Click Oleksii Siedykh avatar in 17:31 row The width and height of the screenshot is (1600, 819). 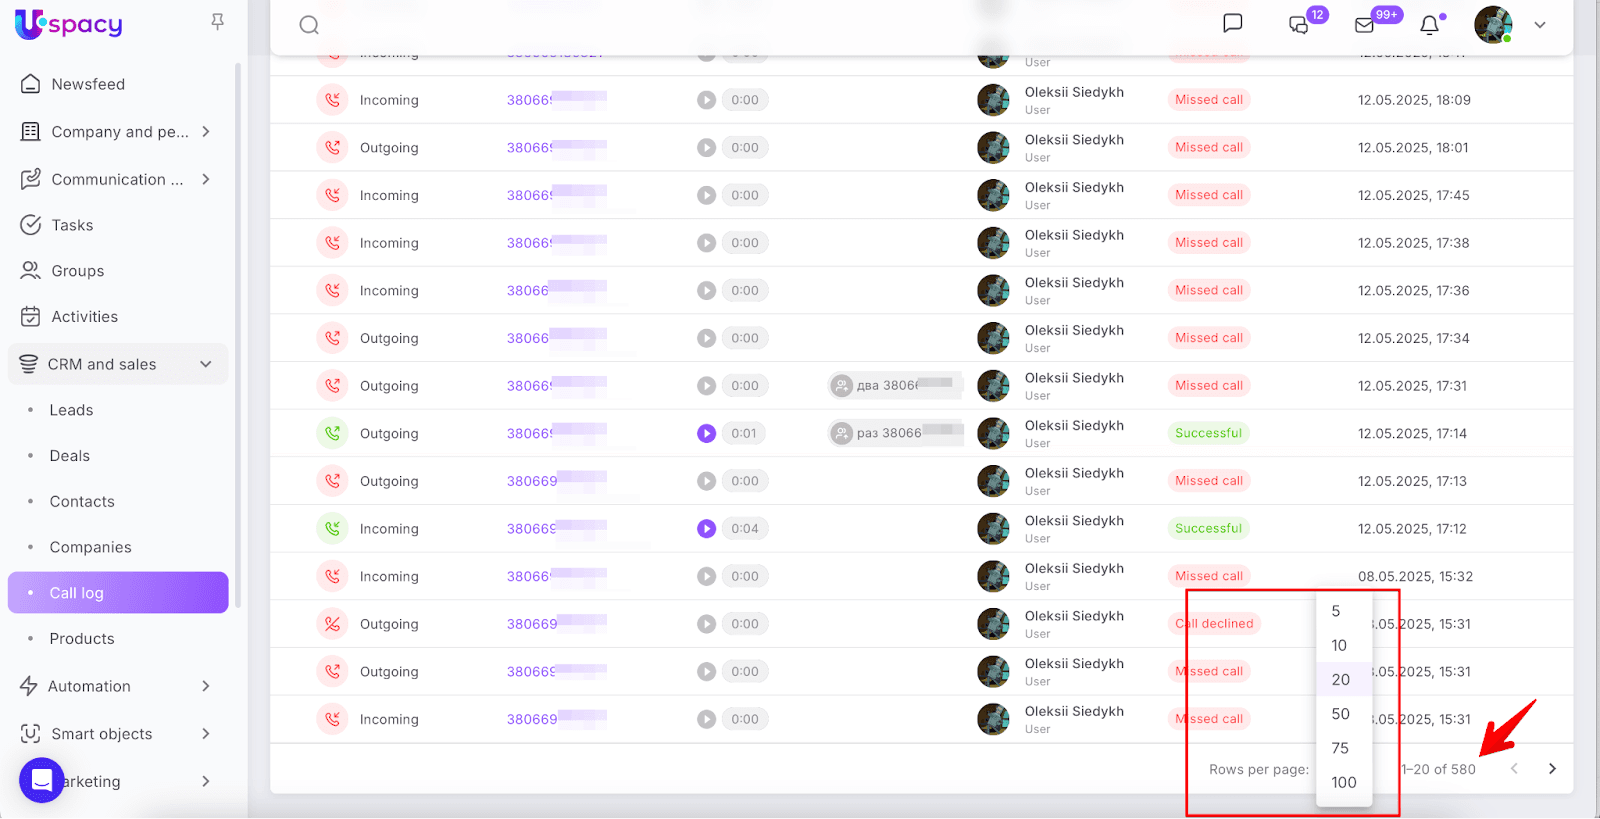tap(993, 385)
